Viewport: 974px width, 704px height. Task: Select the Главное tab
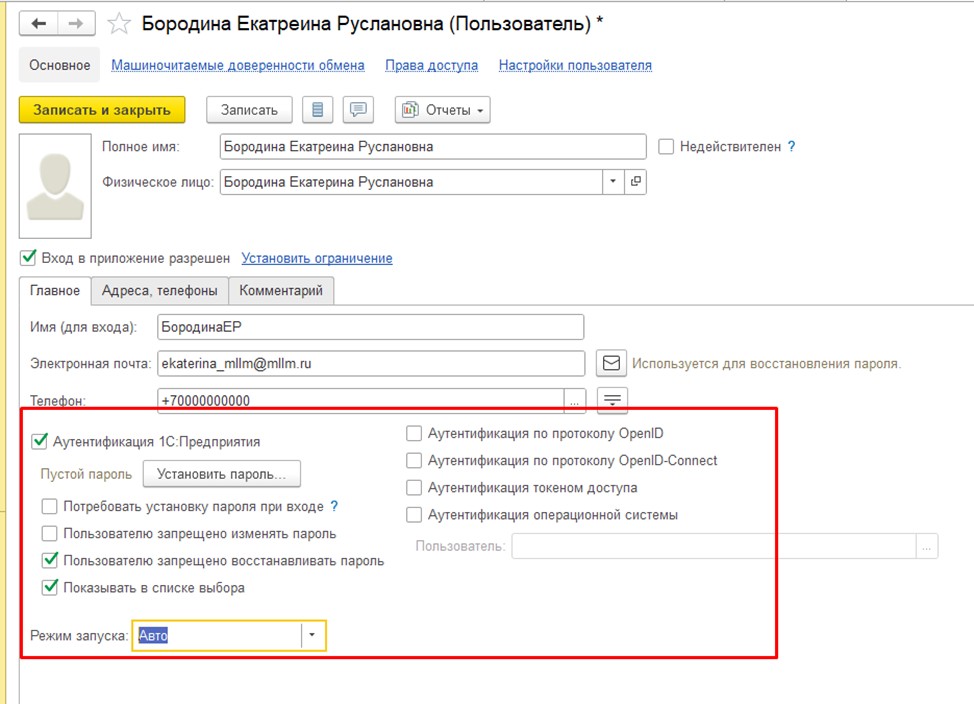coord(55,290)
